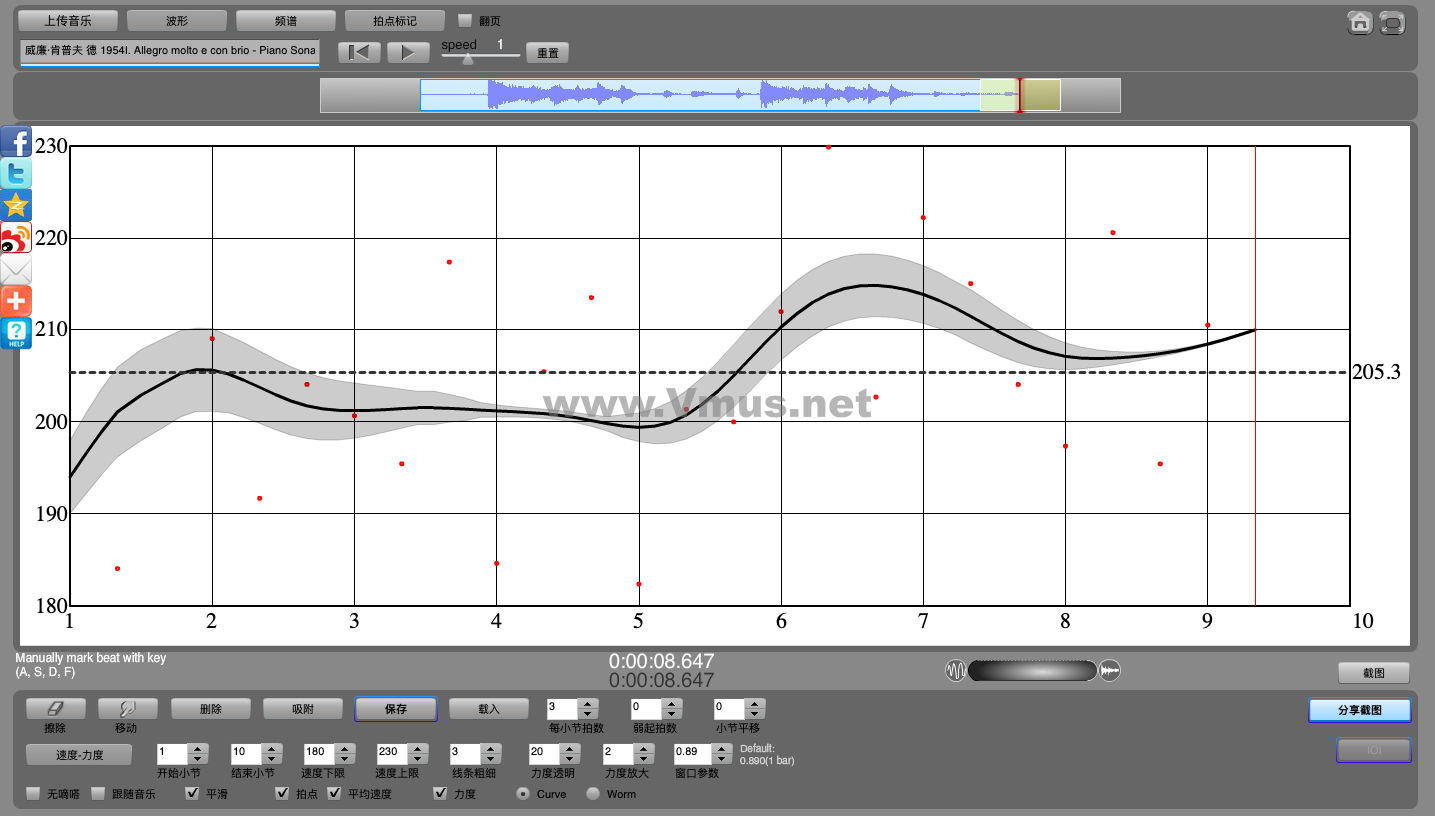The height and width of the screenshot is (816, 1435).
Task: Open the email share icon
Action: pos(16,270)
